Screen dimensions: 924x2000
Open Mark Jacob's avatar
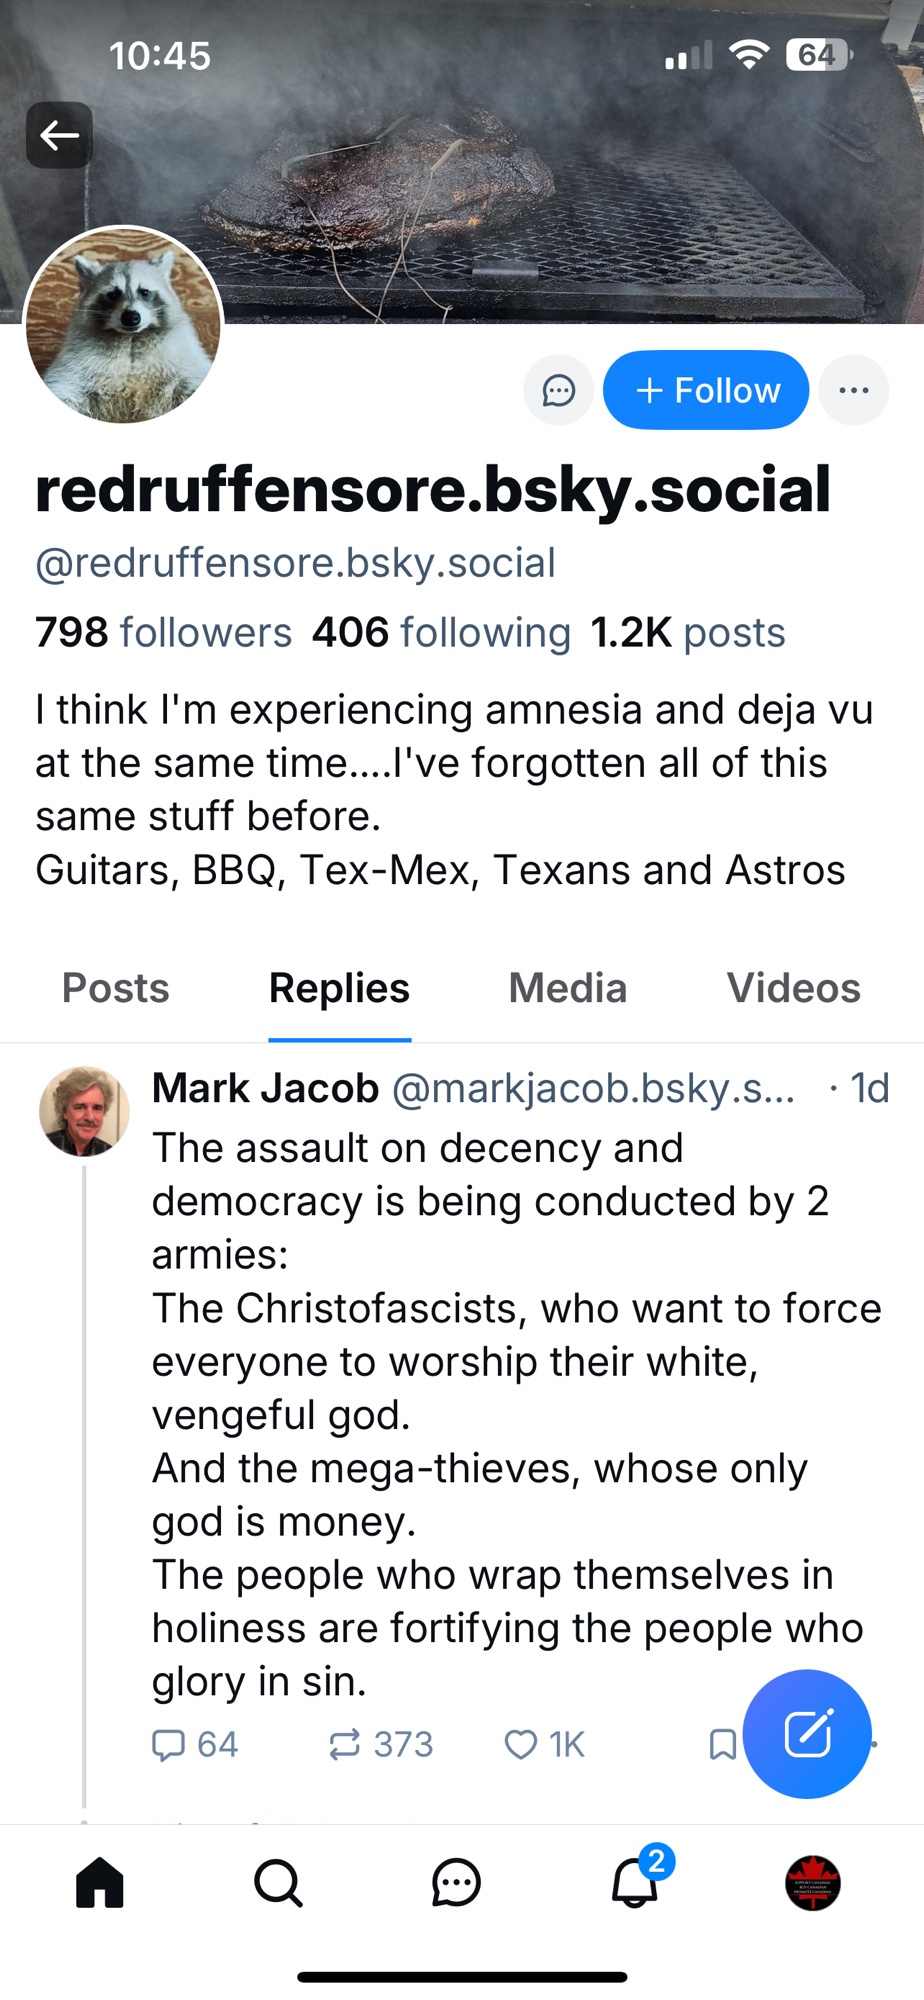84,1111
